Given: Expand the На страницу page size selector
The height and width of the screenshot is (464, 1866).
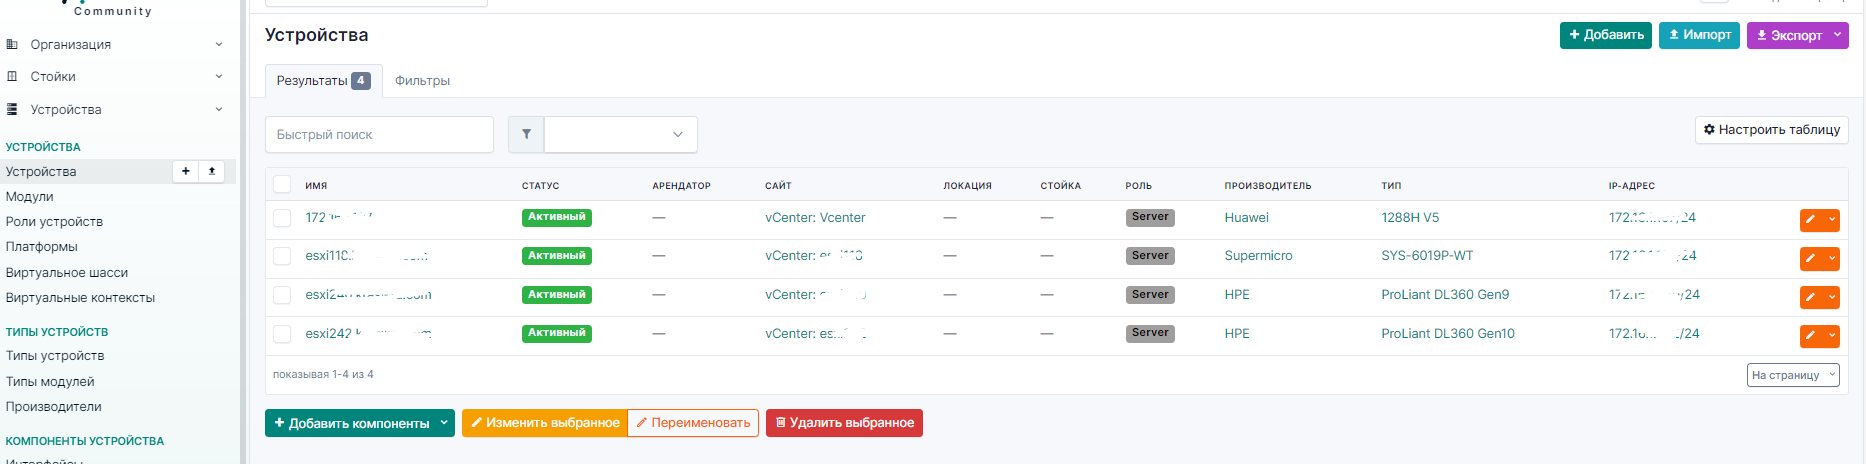Looking at the screenshot, I should point(1792,375).
